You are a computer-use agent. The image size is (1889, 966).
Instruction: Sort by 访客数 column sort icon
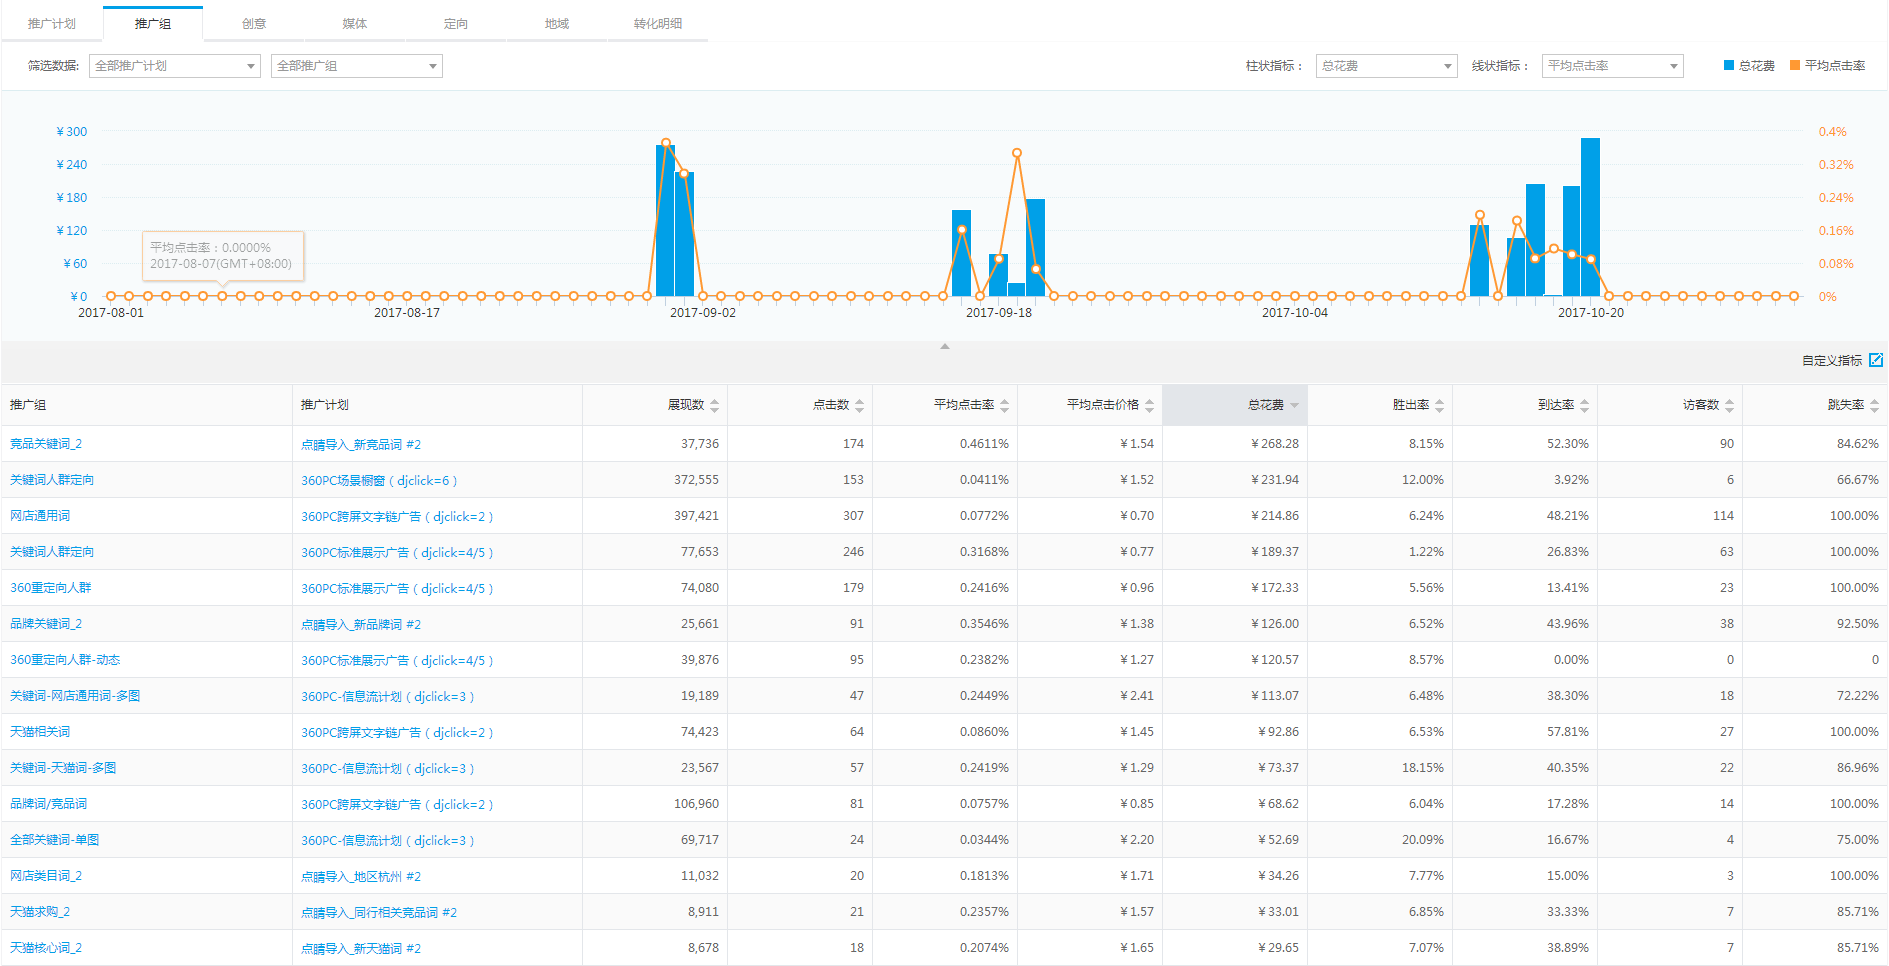coord(1729,405)
